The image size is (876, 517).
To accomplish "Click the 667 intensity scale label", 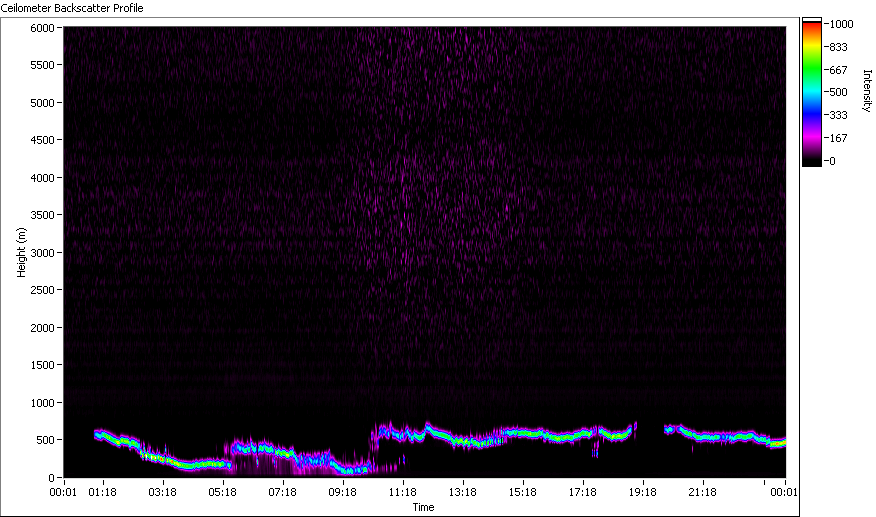I will [x=839, y=70].
